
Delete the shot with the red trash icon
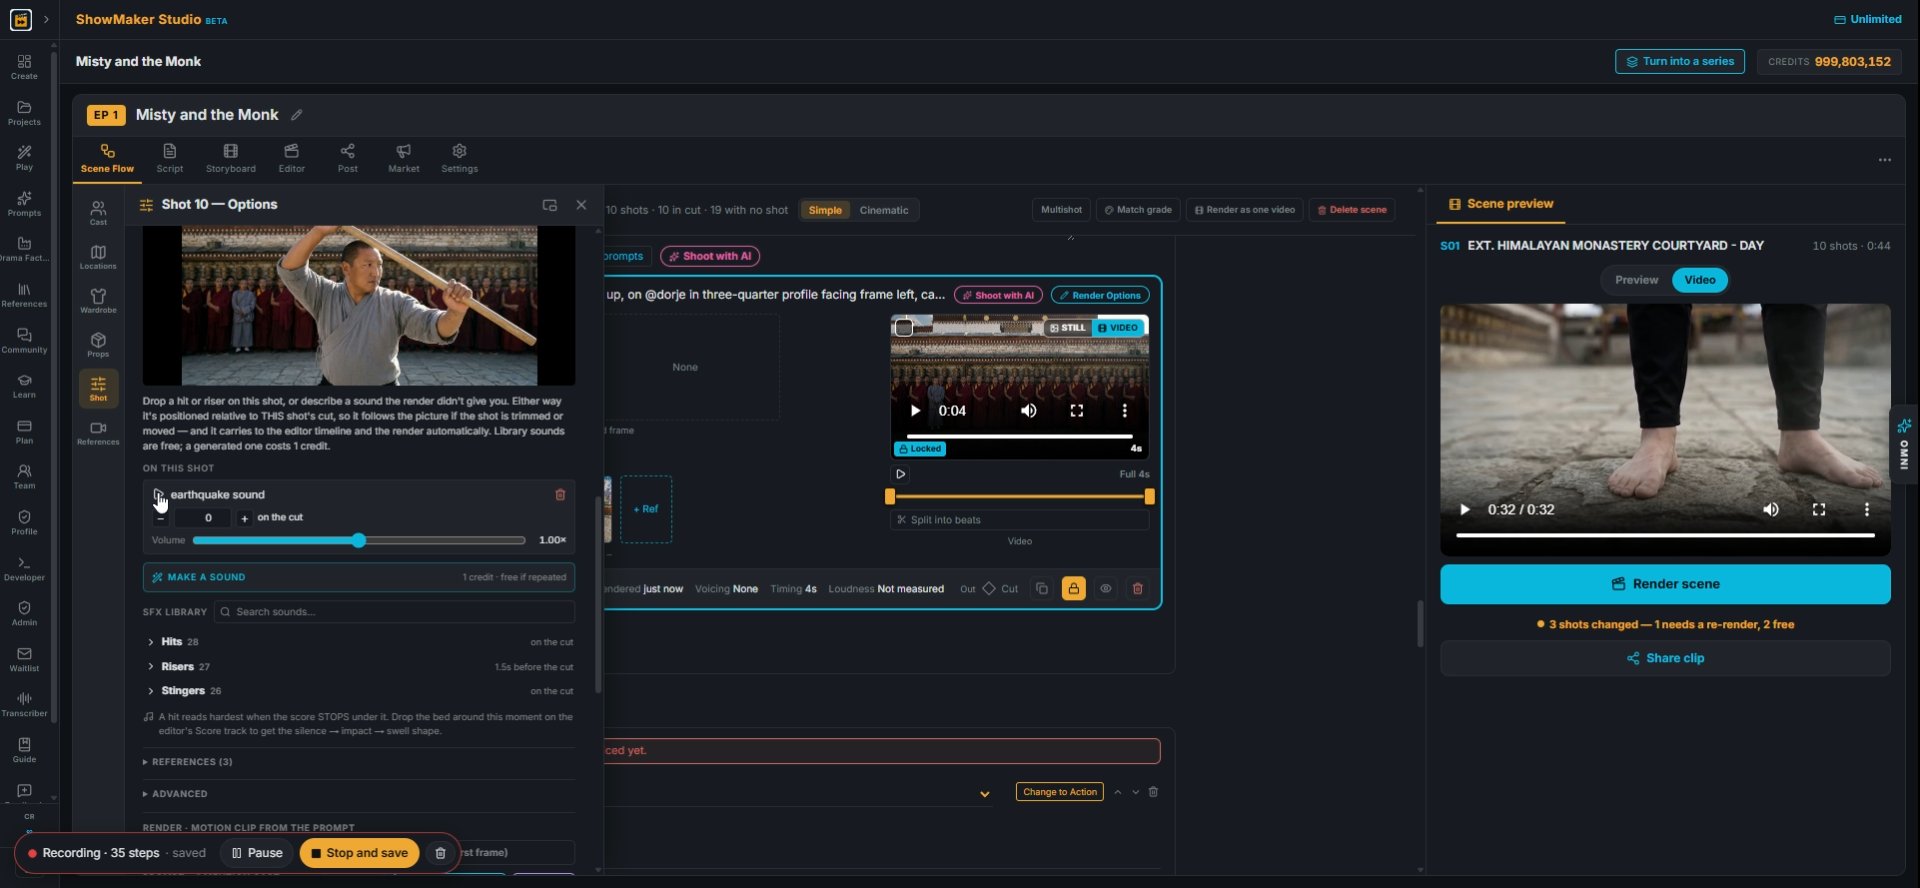click(x=1137, y=589)
